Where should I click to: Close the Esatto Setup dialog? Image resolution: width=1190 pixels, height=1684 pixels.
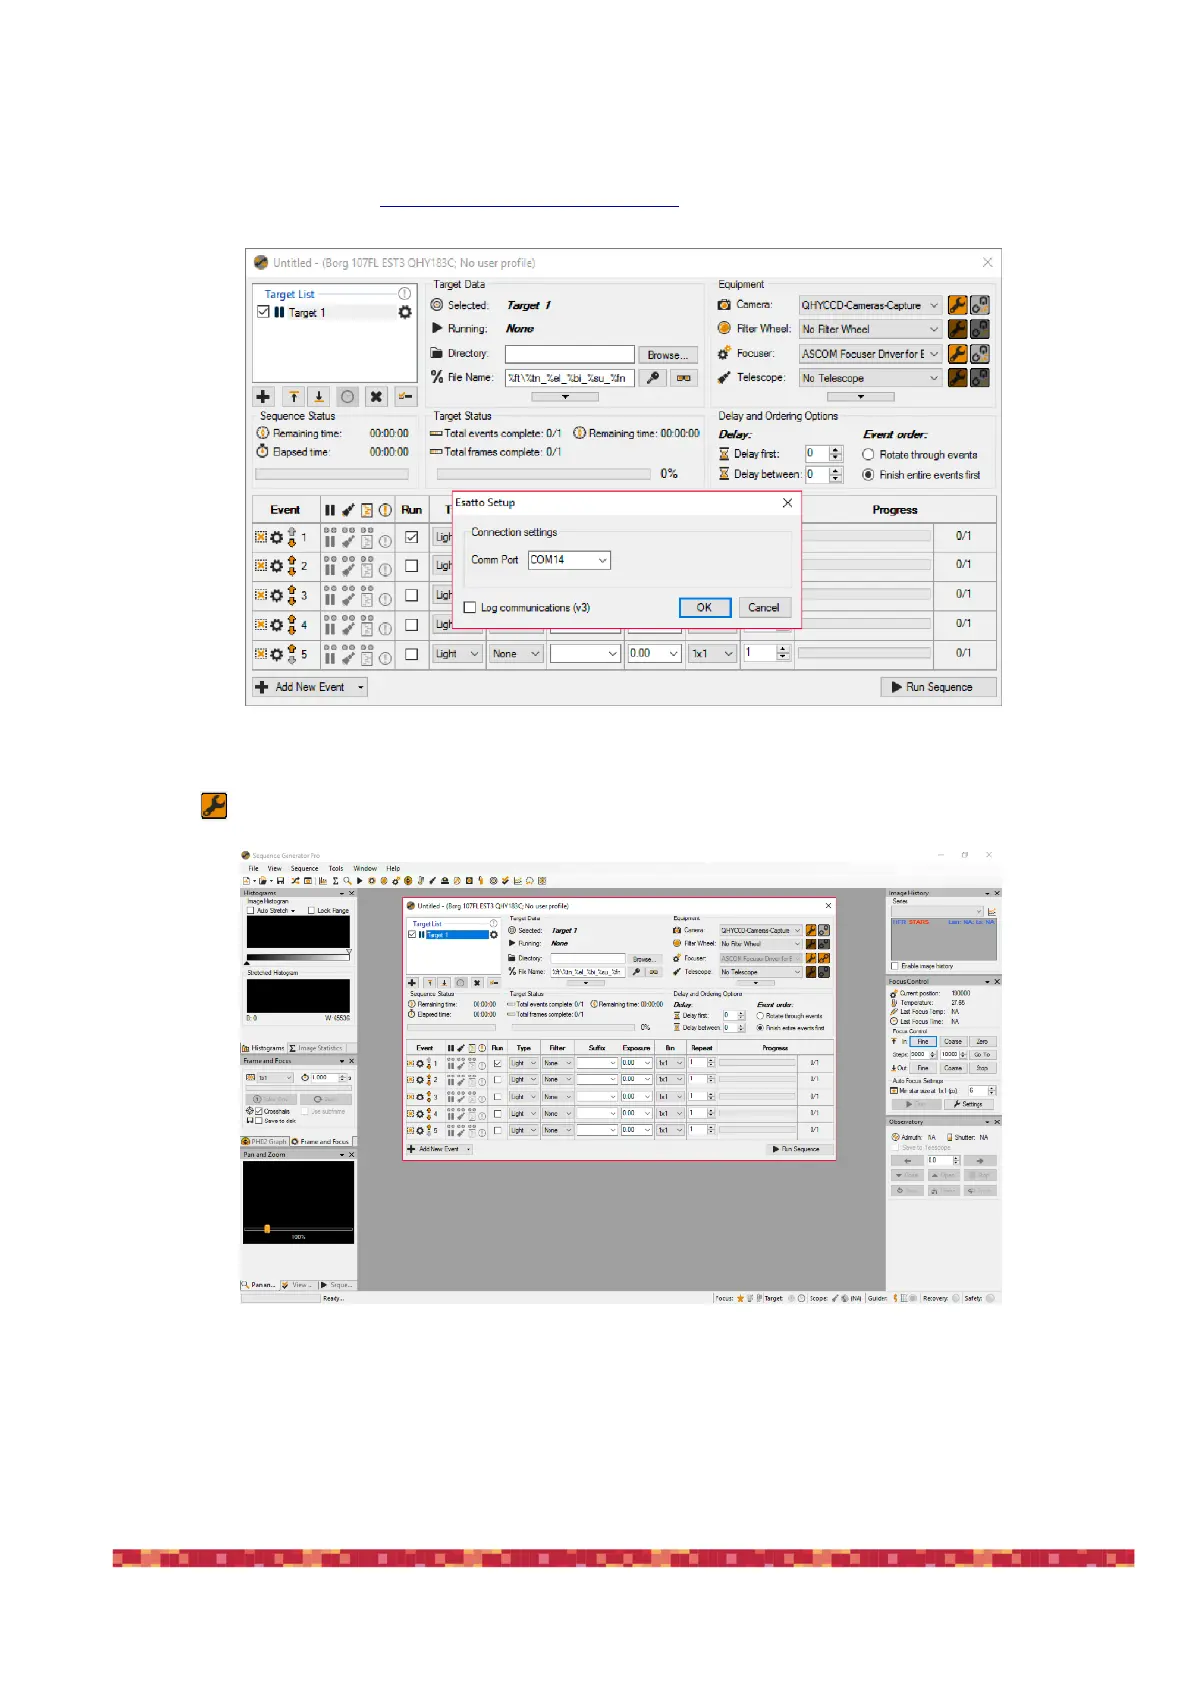[x=787, y=503]
